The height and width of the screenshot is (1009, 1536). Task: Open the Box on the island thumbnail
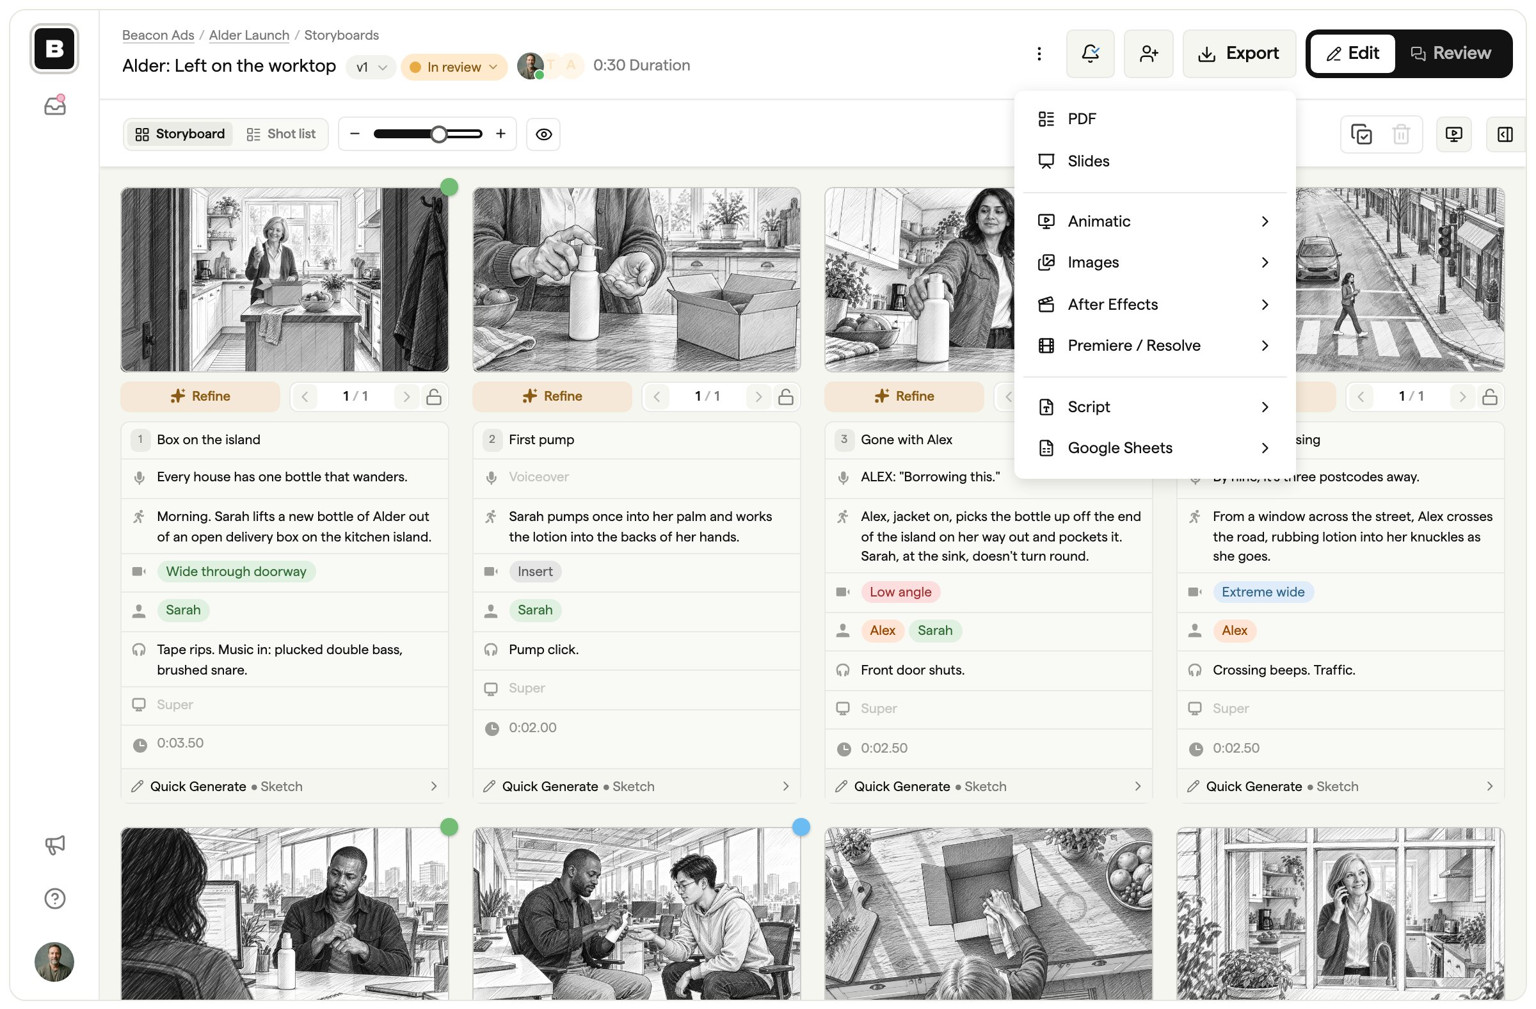click(x=285, y=280)
